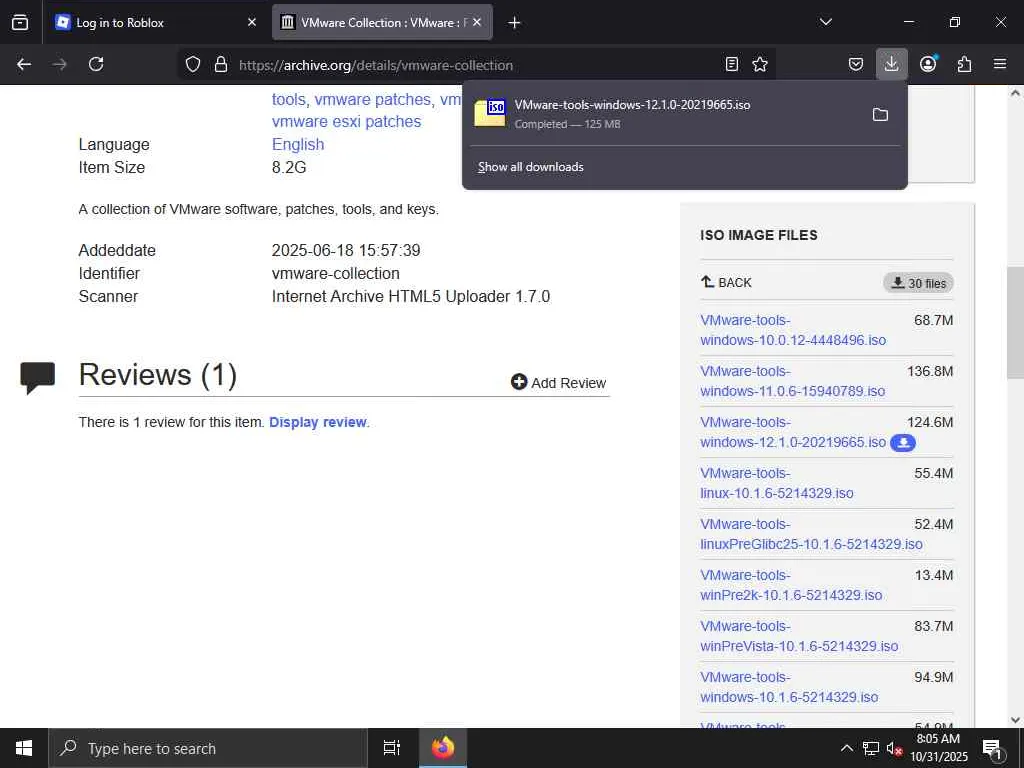Click the 68.7M file size text

[933, 320]
